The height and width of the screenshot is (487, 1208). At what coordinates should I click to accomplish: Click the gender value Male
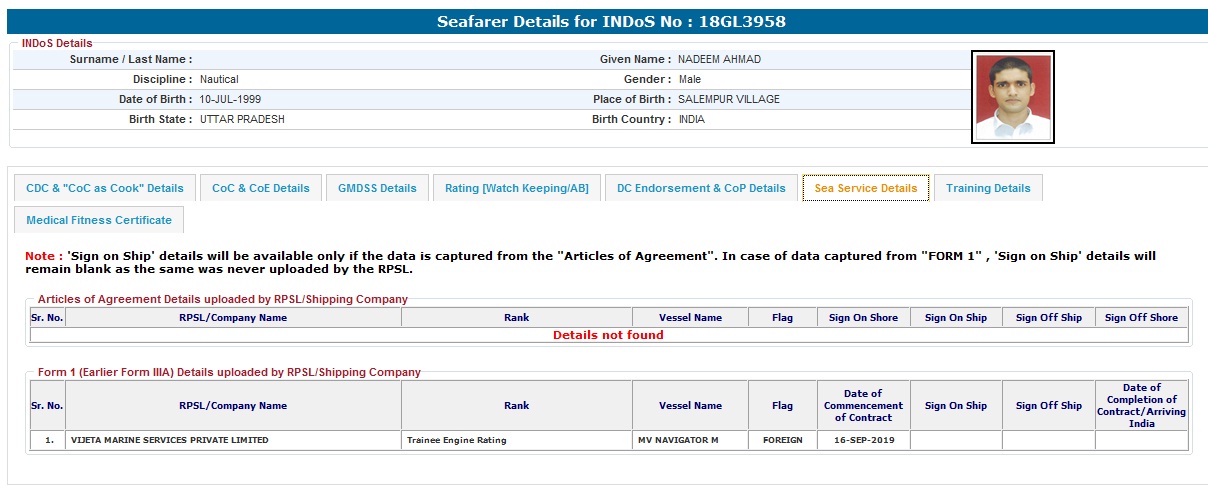point(689,79)
